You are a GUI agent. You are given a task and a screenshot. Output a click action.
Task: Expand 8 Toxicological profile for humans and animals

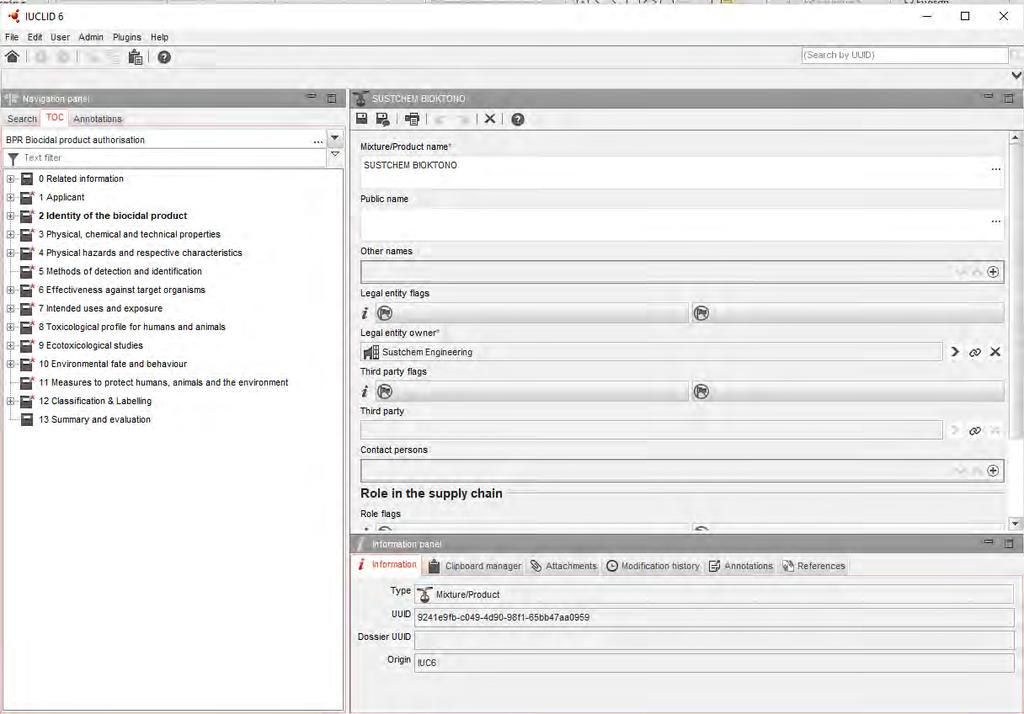[x=10, y=327]
